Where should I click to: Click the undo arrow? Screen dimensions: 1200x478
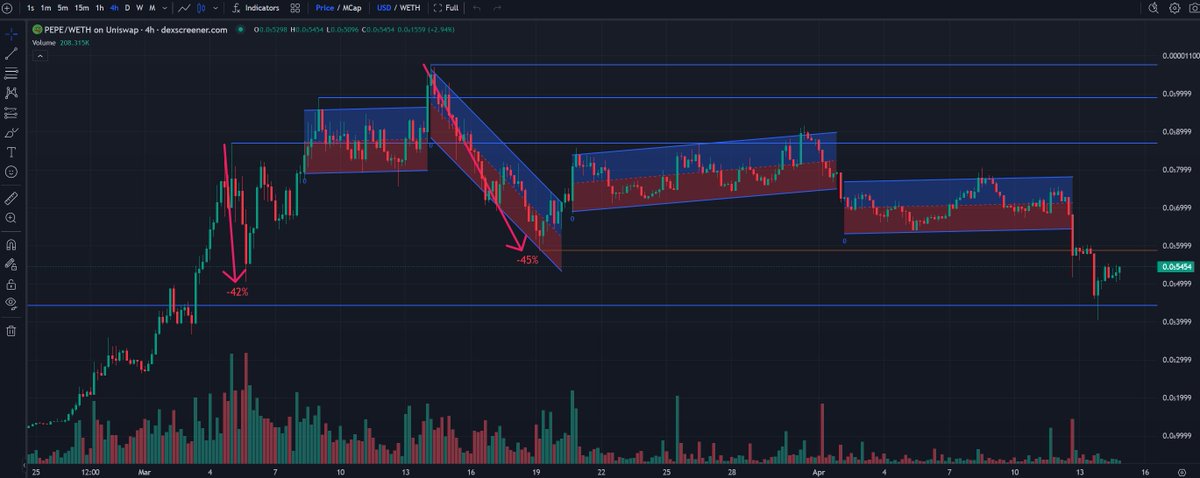475,7
